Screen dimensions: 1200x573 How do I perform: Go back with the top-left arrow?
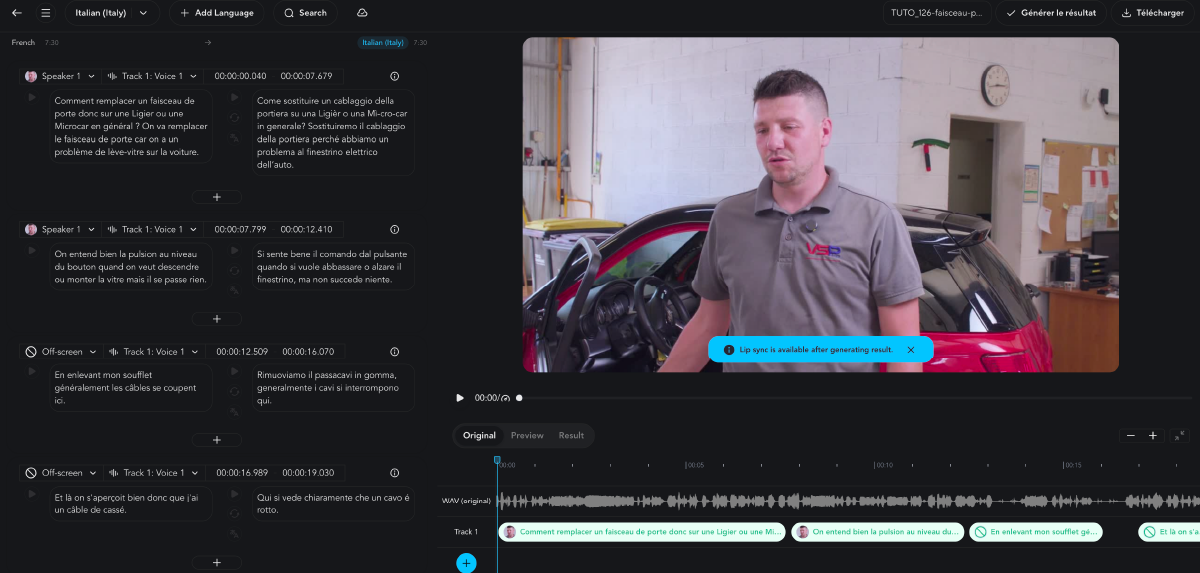[17, 13]
